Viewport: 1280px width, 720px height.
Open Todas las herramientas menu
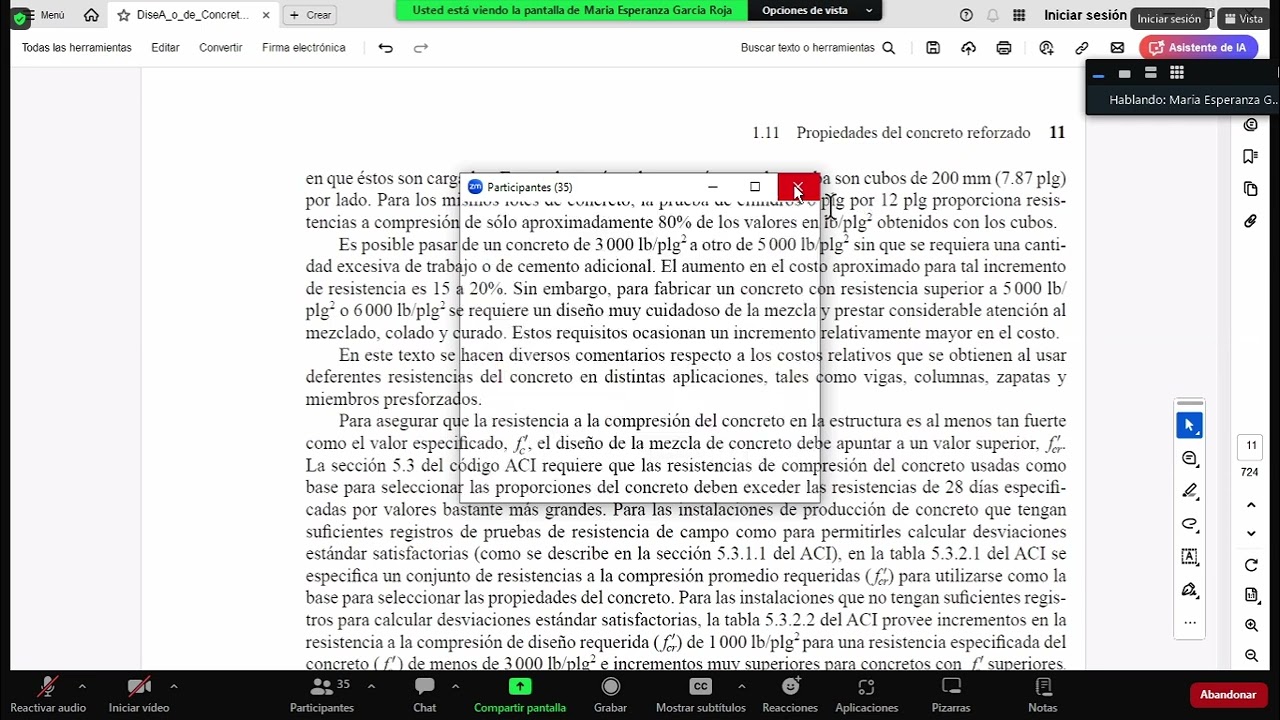point(77,48)
